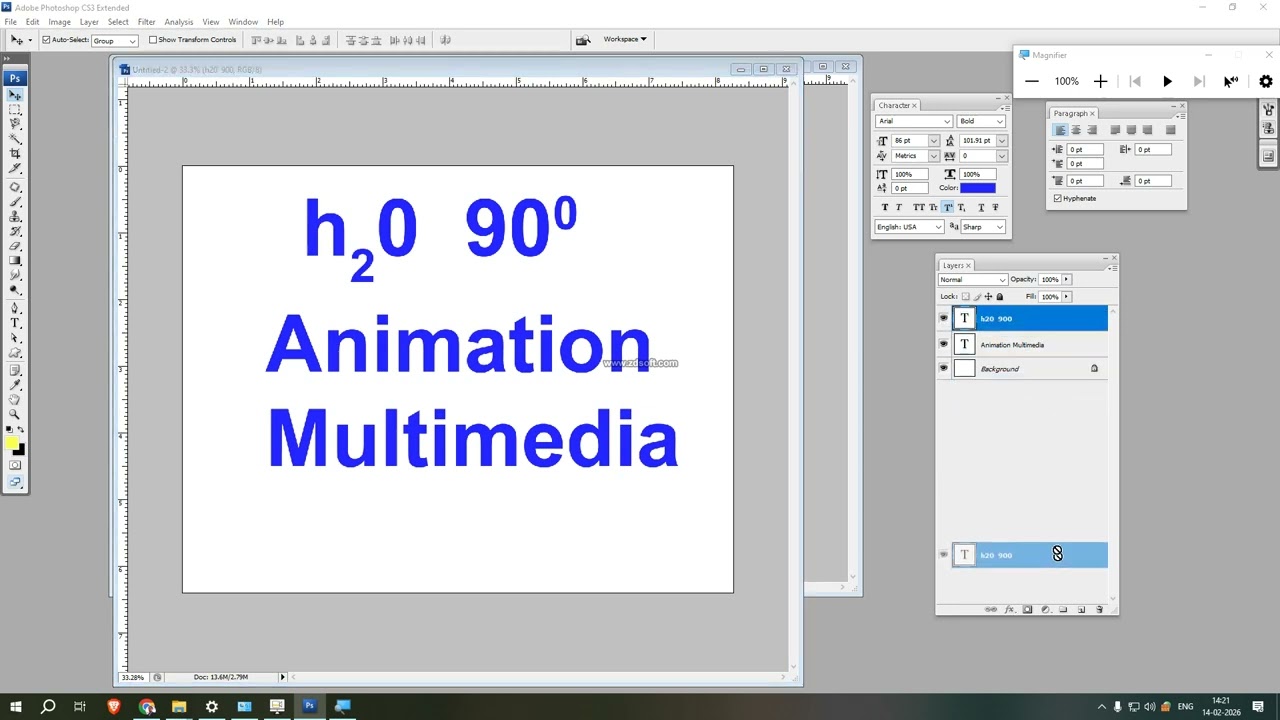Open the layer Fill slider arrow
The width and height of the screenshot is (1280, 720).
pyautogui.click(x=1066, y=297)
